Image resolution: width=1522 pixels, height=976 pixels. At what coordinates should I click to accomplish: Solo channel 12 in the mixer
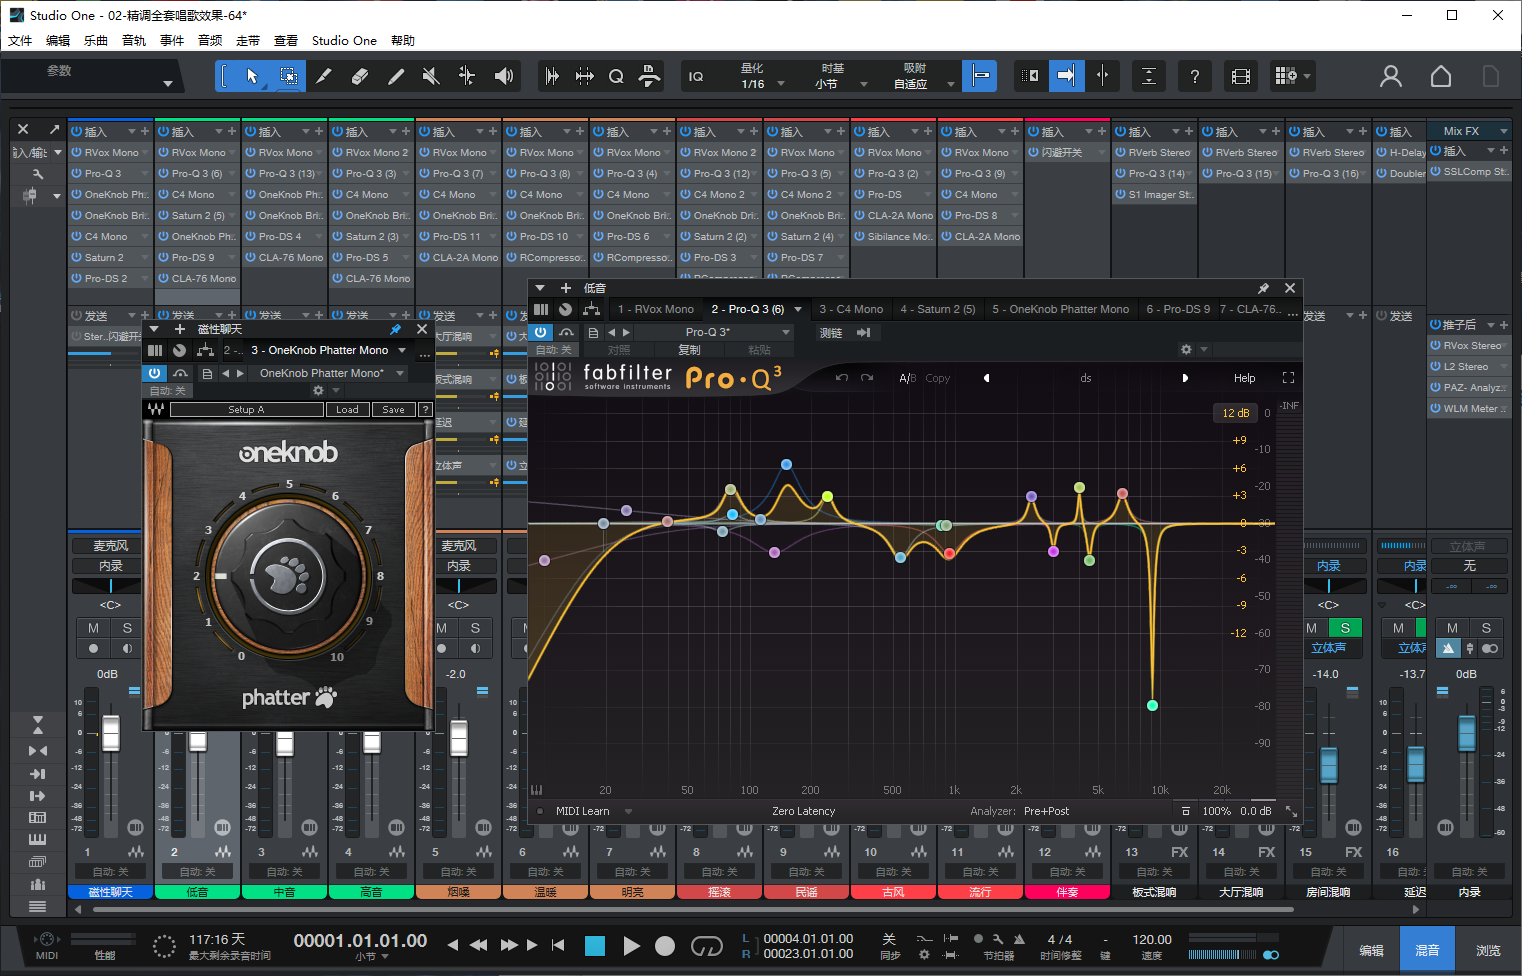click(x=1085, y=628)
